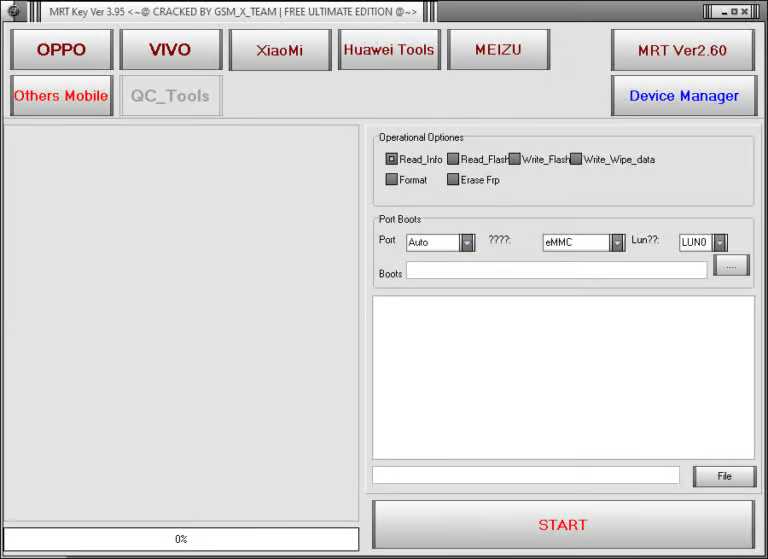Select the XiaoMi brand button
The width and height of the screenshot is (768, 559).
pyautogui.click(x=280, y=50)
